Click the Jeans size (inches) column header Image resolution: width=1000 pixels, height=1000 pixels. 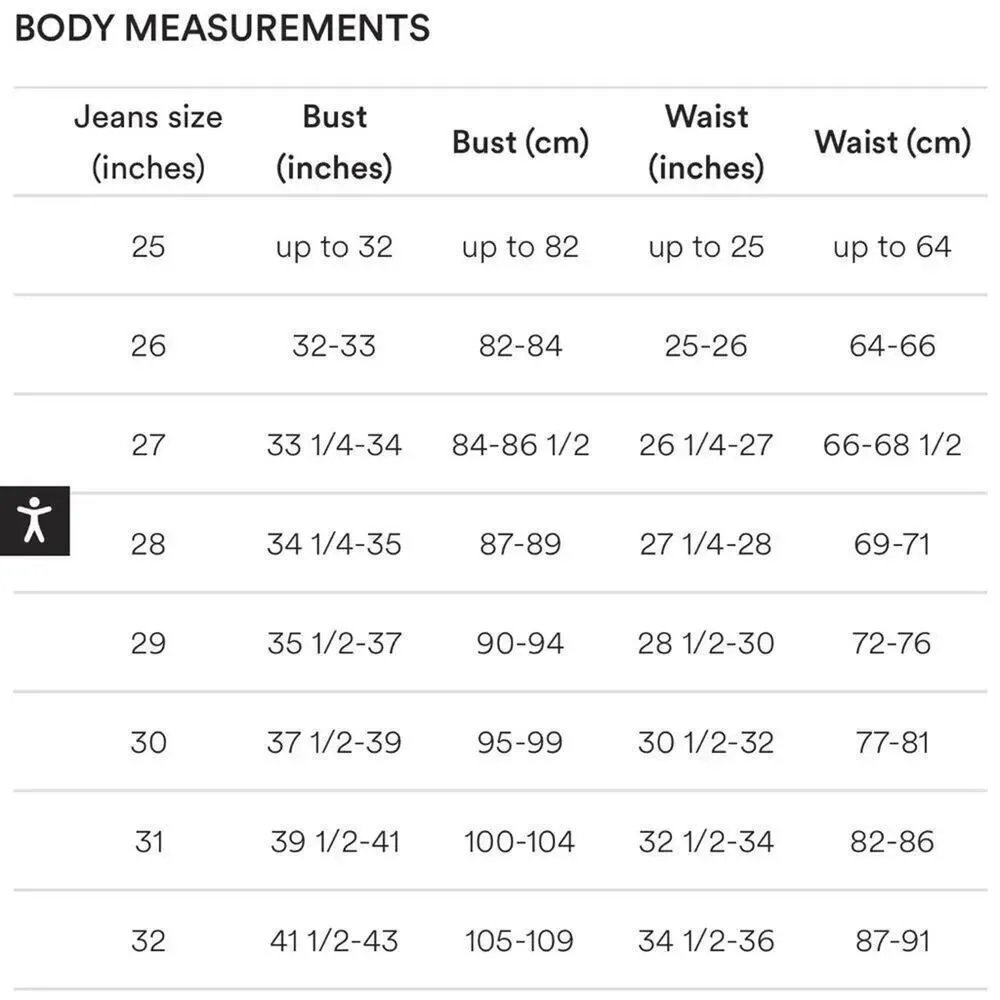coord(148,142)
